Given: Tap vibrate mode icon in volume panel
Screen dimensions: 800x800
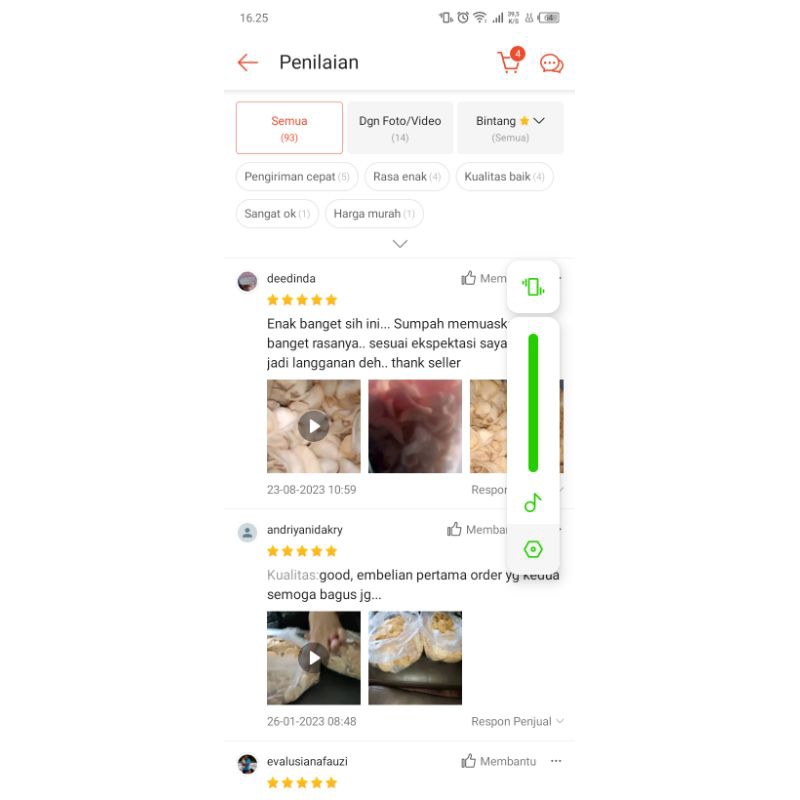Looking at the screenshot, I should [x=533, y=287].
